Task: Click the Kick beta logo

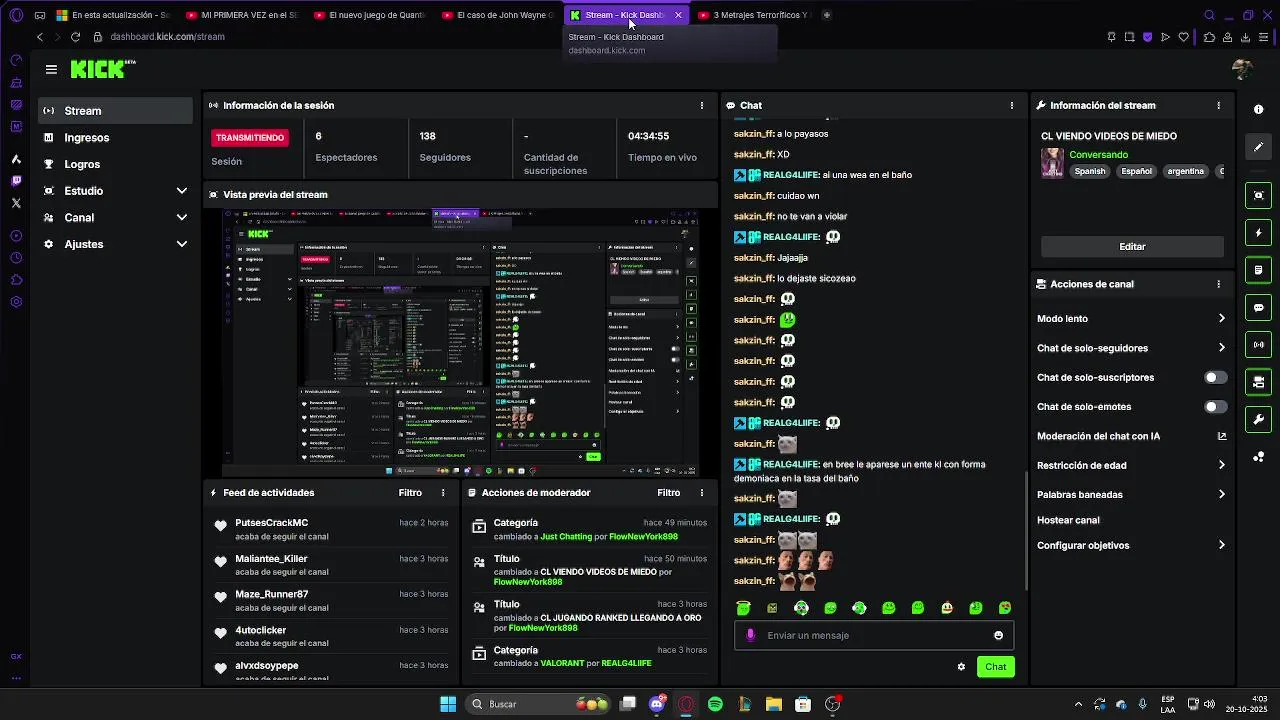Action: 103,69
